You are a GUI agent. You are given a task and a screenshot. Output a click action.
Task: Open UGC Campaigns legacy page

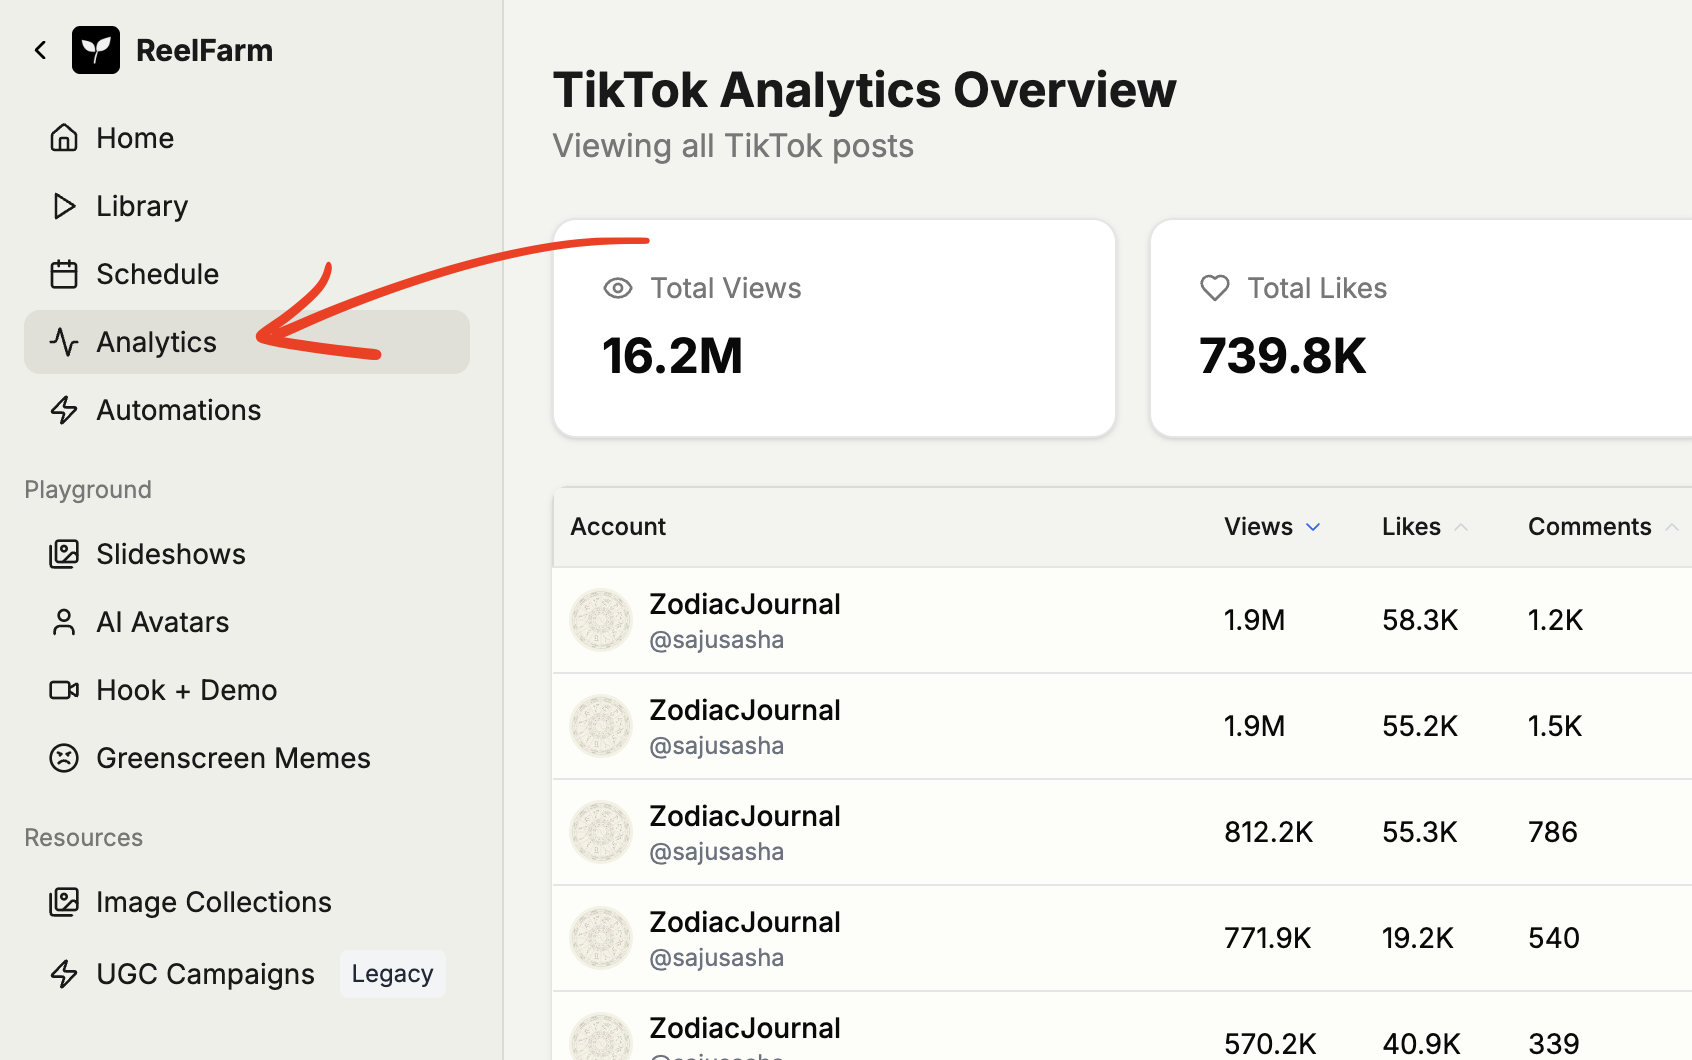pyautogui.click(x=205, y=974)
